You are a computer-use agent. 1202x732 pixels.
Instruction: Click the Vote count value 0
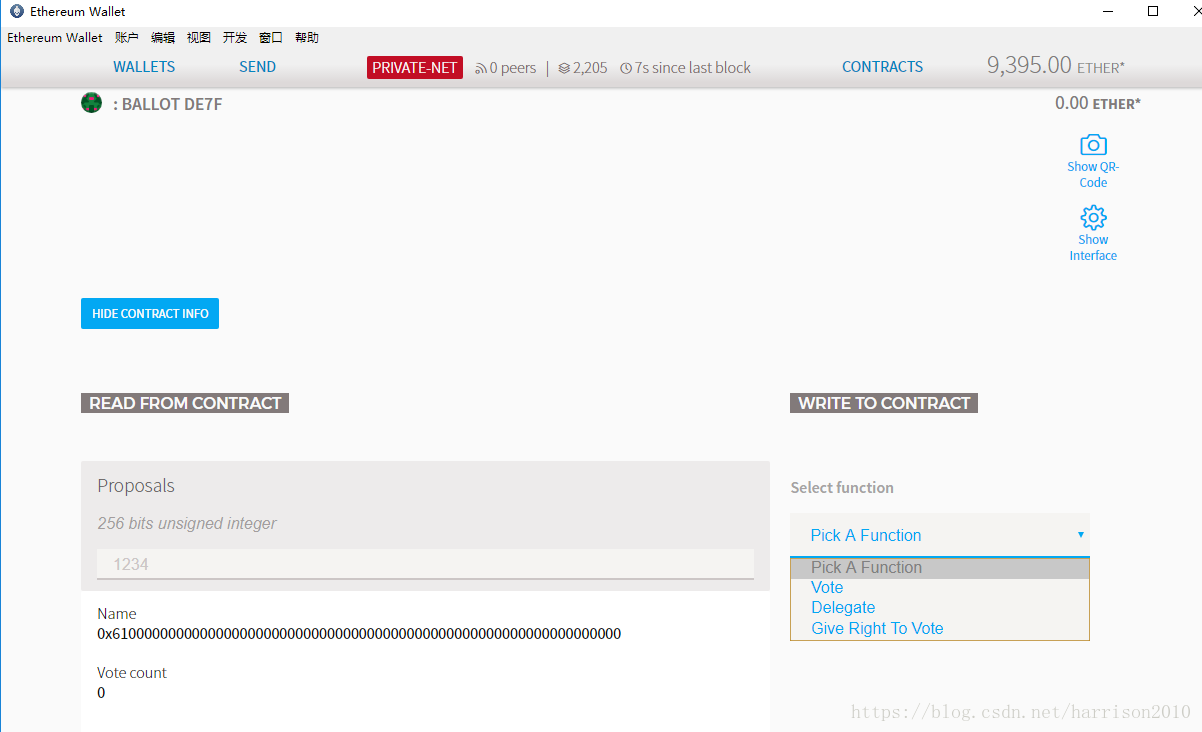click(101, 693)
